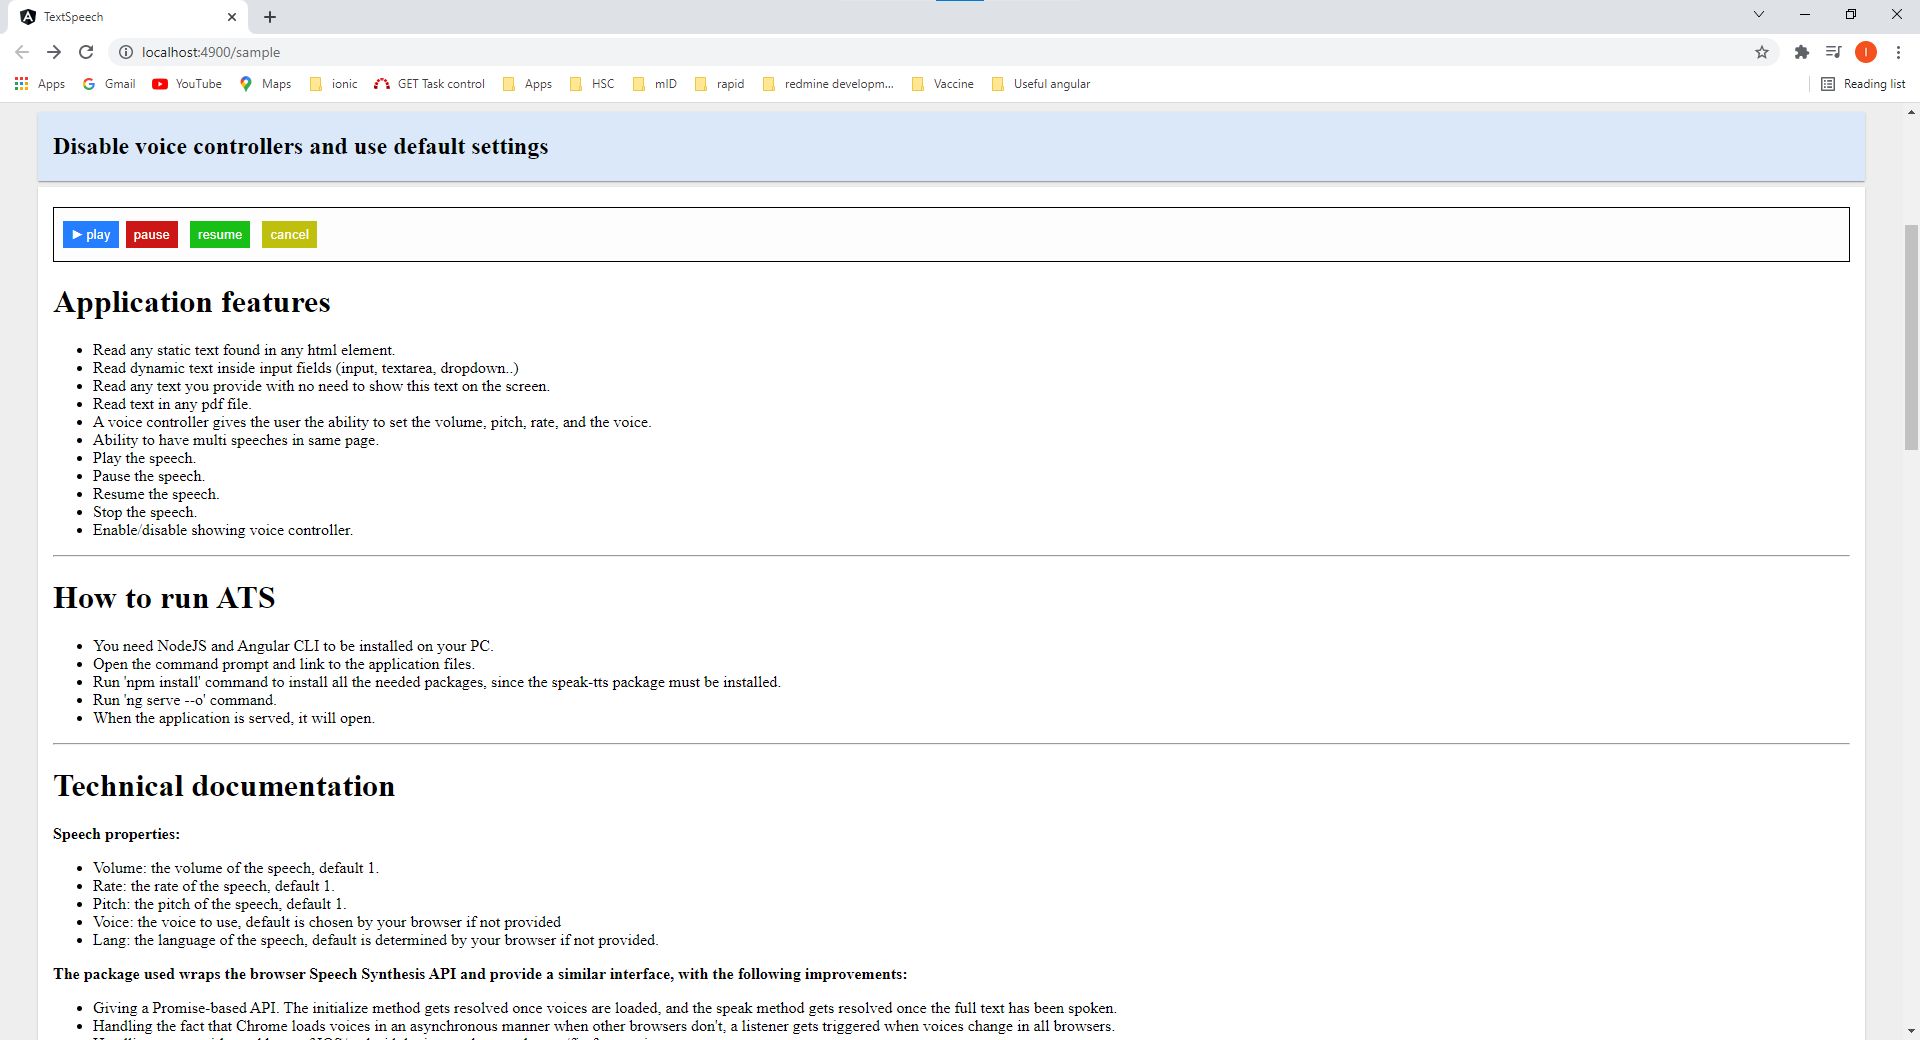1920x1040 pixels.
Task: Open the Extensions puzzle icon
Action: [1801, 52]
